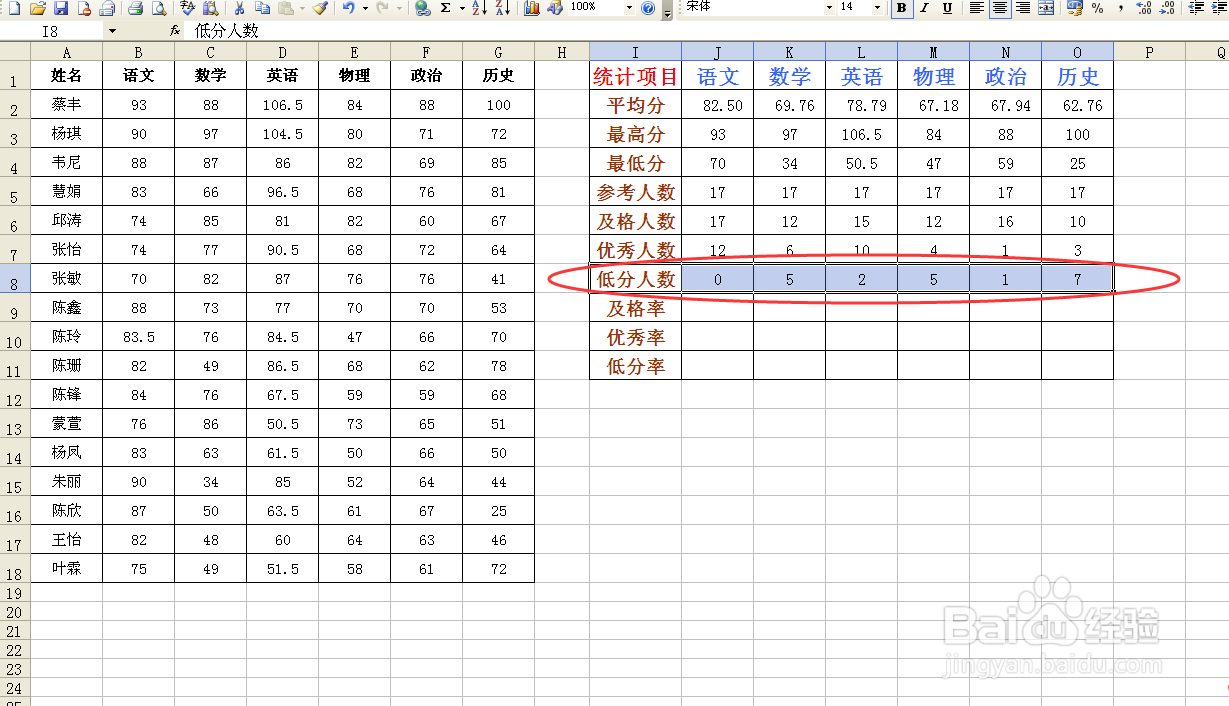The image size is (1229, 706).
Task: Open the font size dropdown
Action: 880,8
